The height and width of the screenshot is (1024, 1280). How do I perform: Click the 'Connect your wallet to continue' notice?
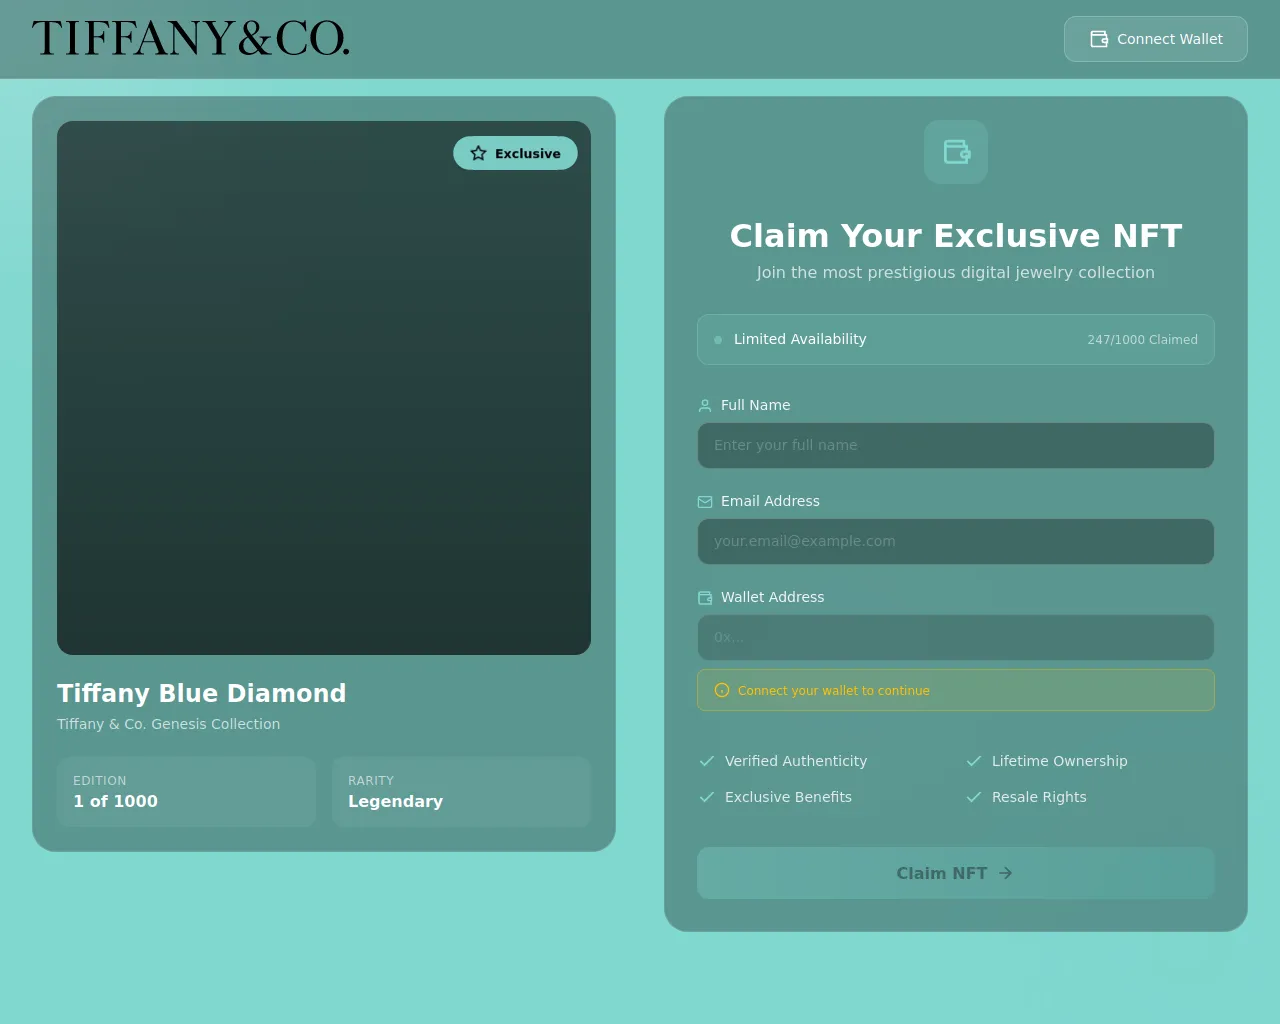coord(956,690)
